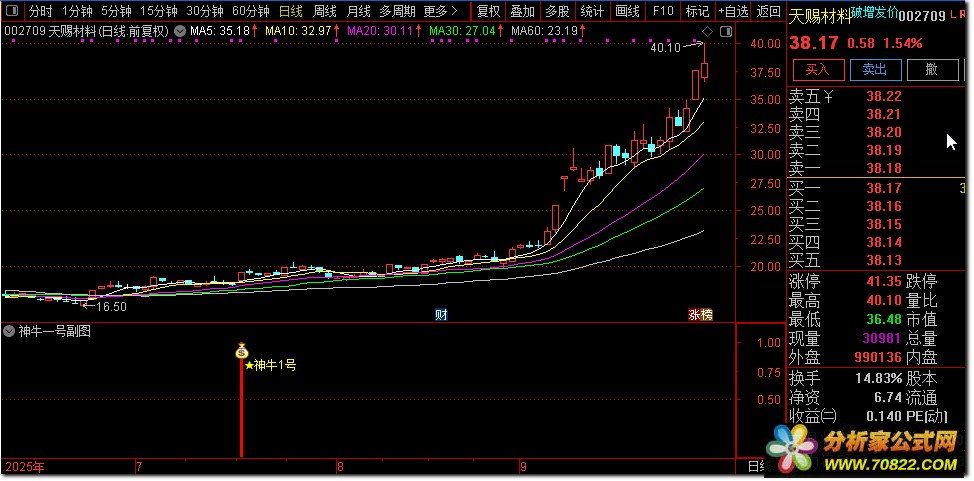Open the 更多 periods expander
The height and width of the screenshot is (481, 974).
pyautogui.click(x=441, y=12)
